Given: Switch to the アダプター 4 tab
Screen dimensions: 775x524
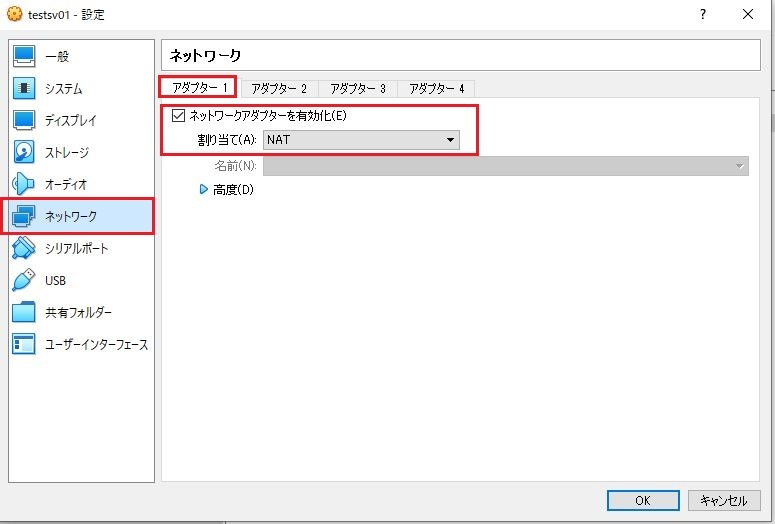Looking at the screenshot, I should (436, 88).
